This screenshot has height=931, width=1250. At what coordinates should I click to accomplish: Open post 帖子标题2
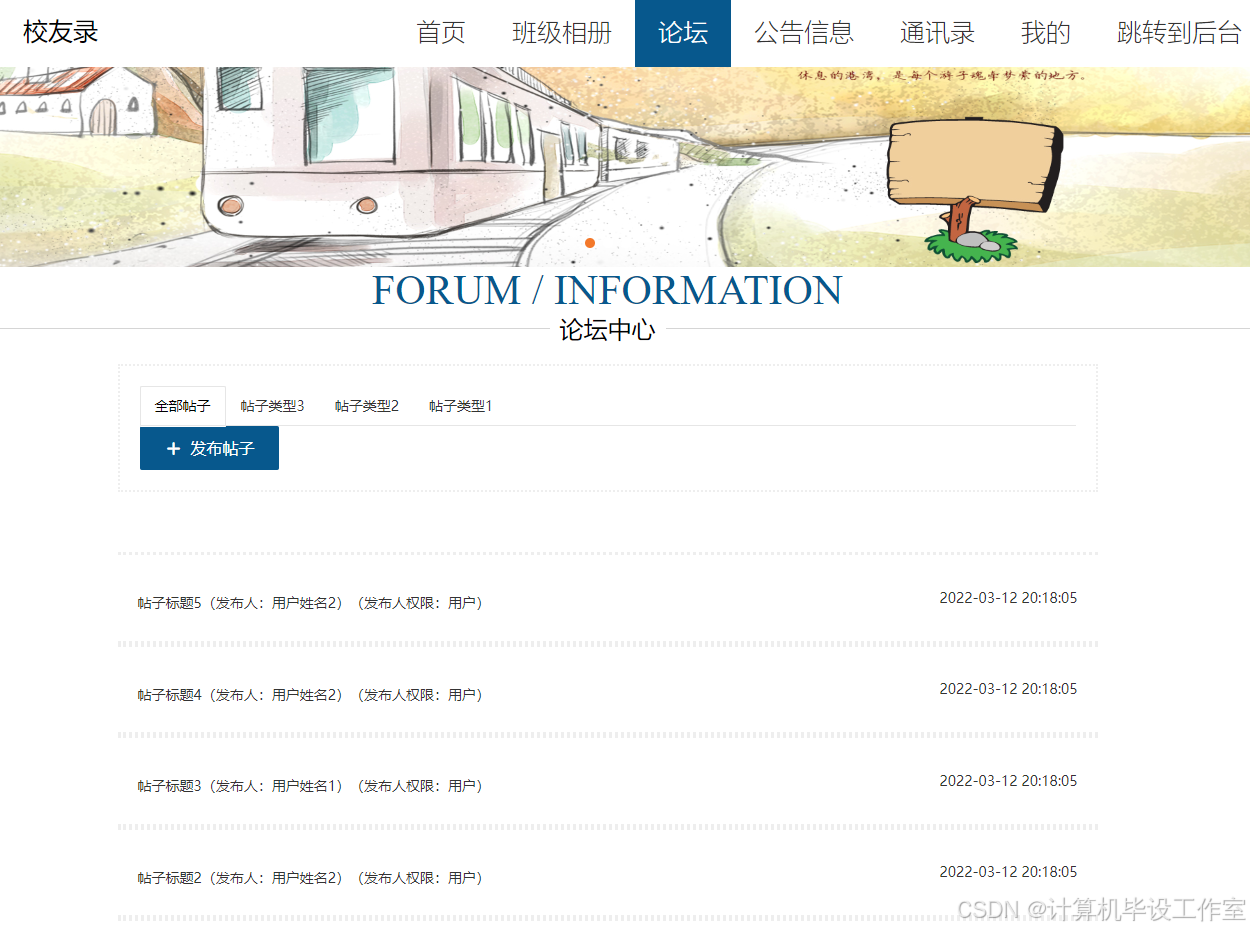tap(310, 878)
